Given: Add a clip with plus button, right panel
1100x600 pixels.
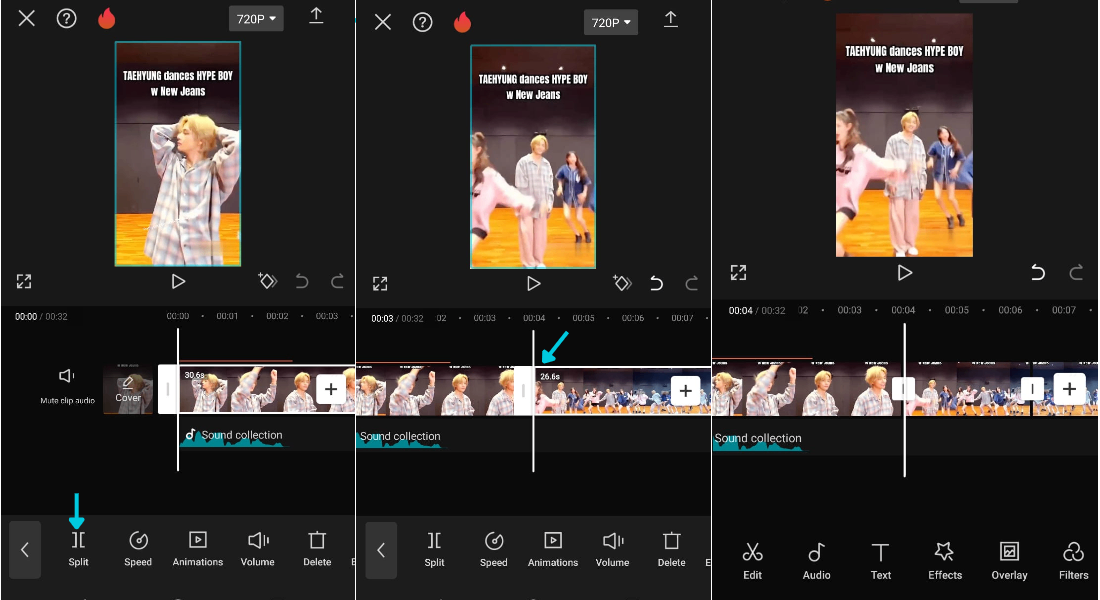Looking at the screenshot, I should coord(1069,389).
